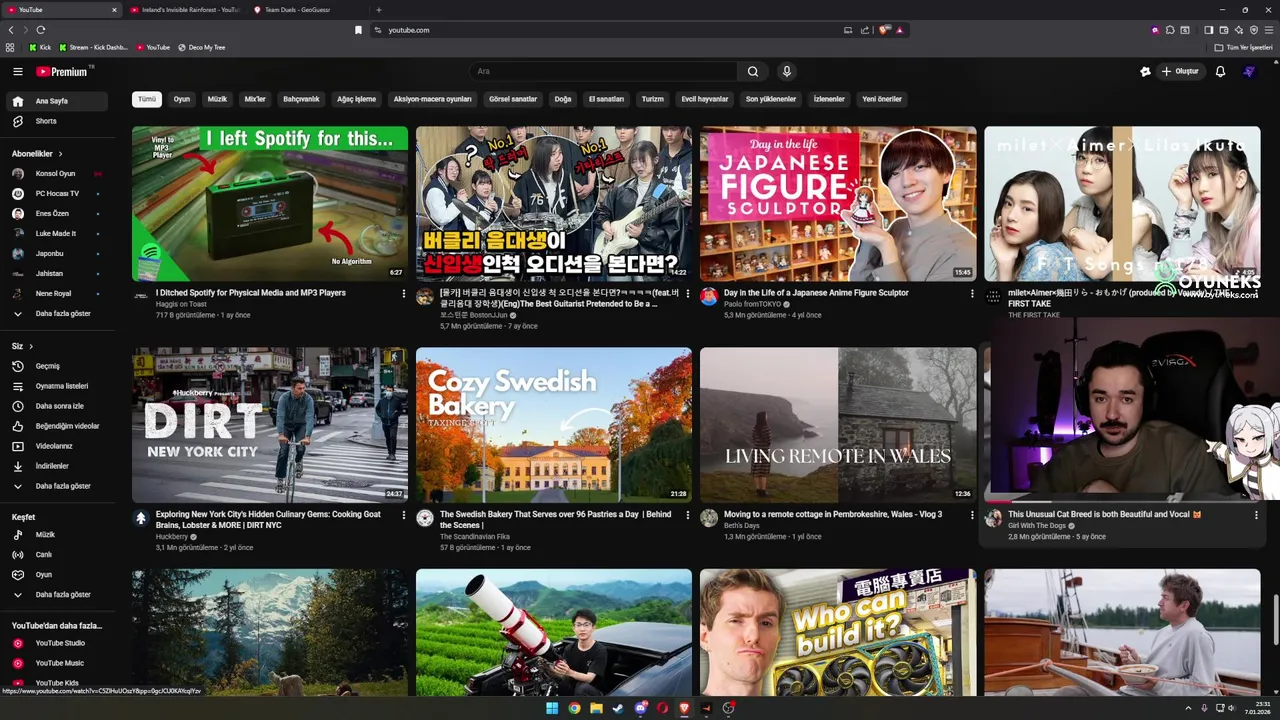Open the browser main menu icon
The width and height of the screenshot is (1280, 720).
point(1269,30)
